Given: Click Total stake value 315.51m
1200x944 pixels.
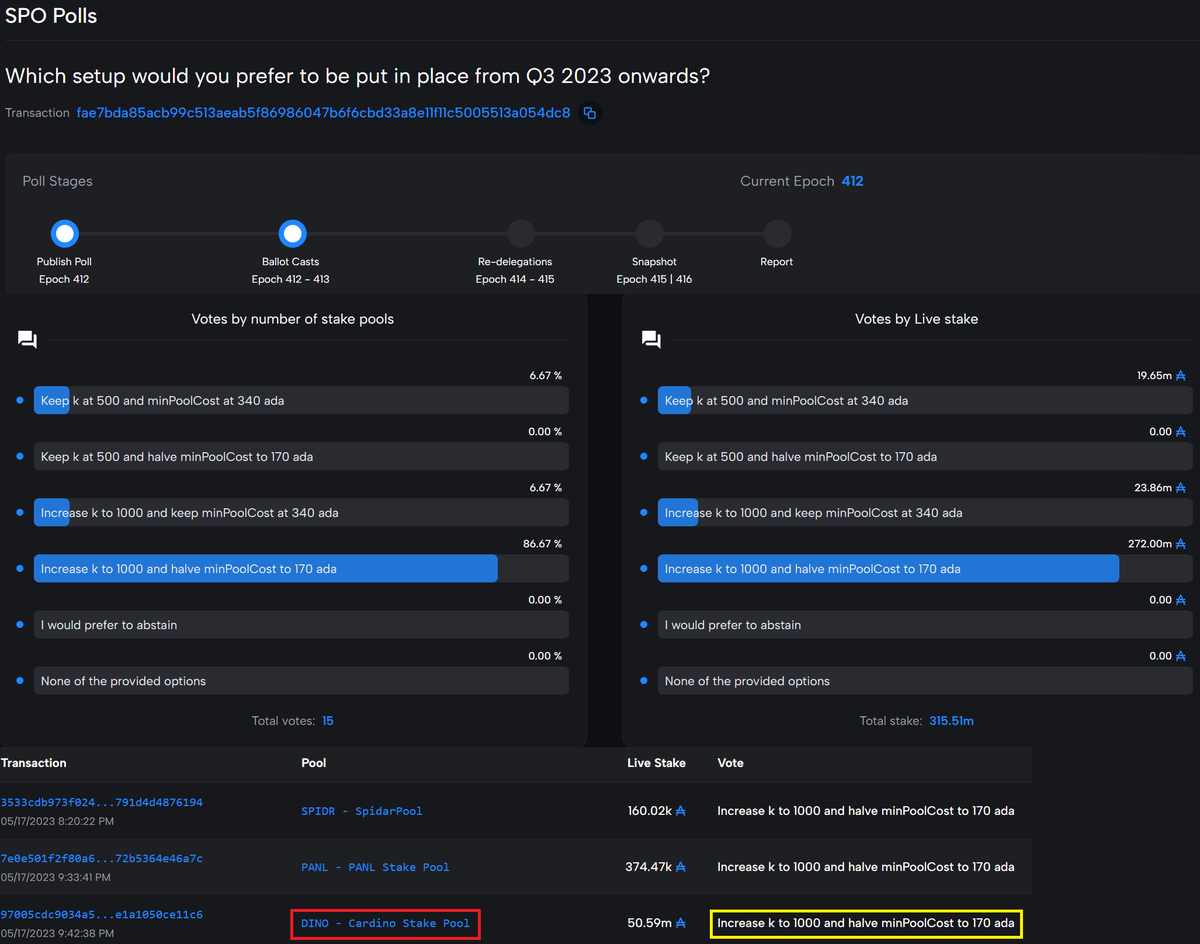Looking at the screenshot, I should [951, 721].
